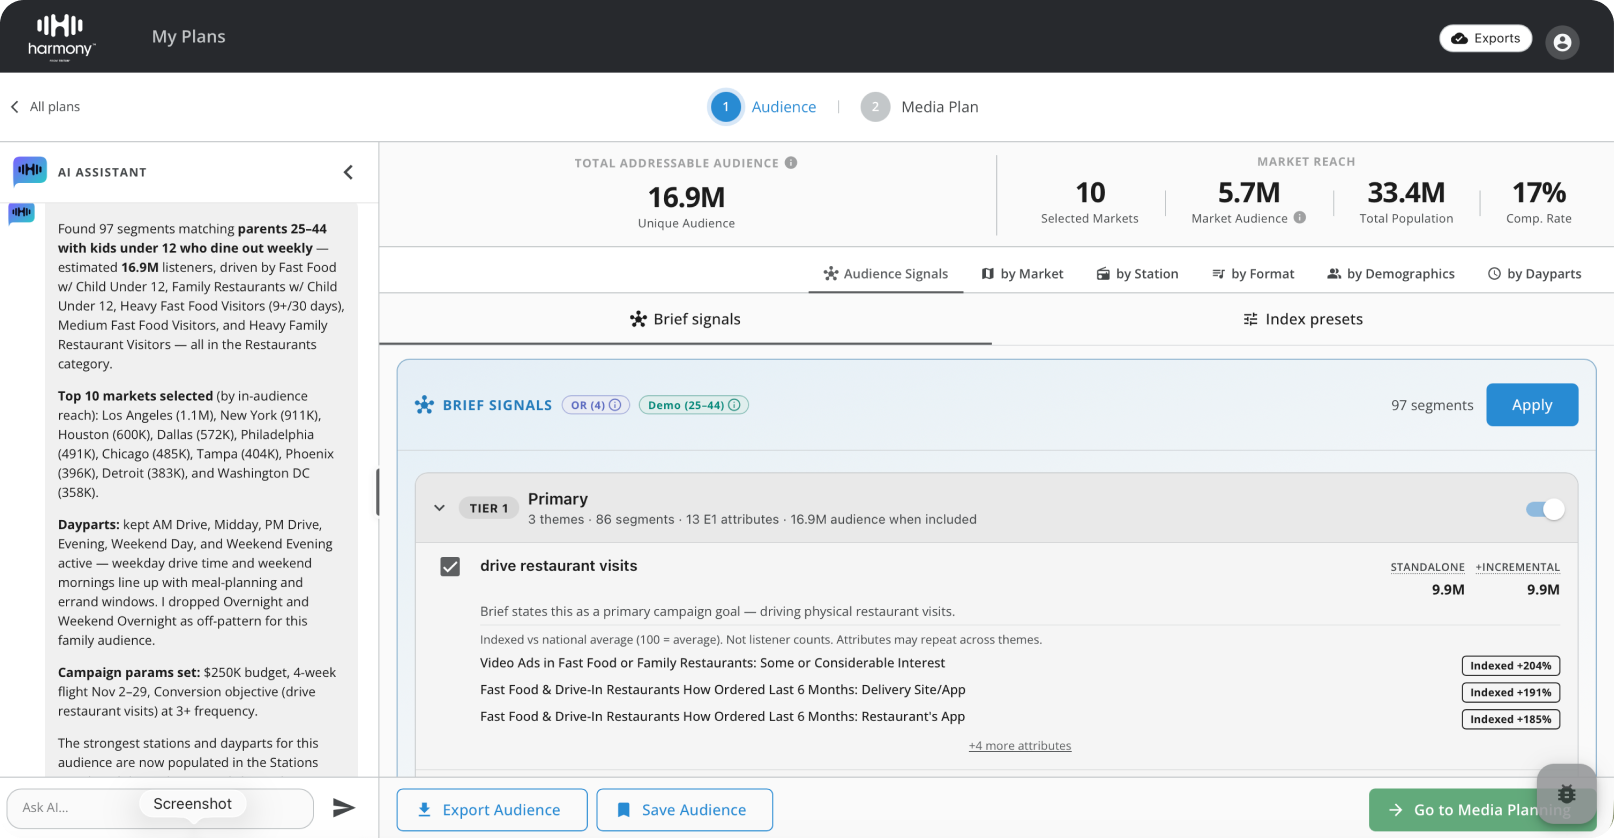Click the 16.9M Unique Audience value
Screen dimensions: 1614x838
point(686,197)
